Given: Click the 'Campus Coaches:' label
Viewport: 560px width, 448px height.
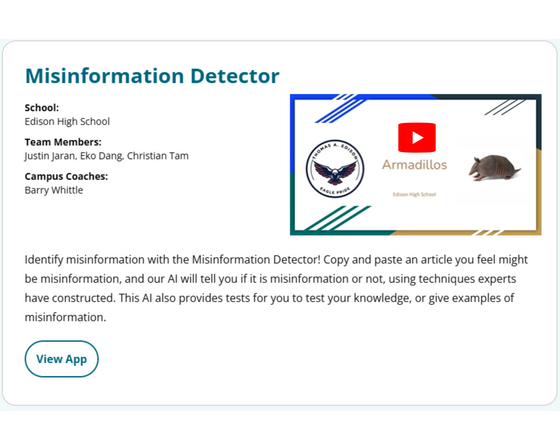Looking at the screenshot, I should (x=66, y=176).
